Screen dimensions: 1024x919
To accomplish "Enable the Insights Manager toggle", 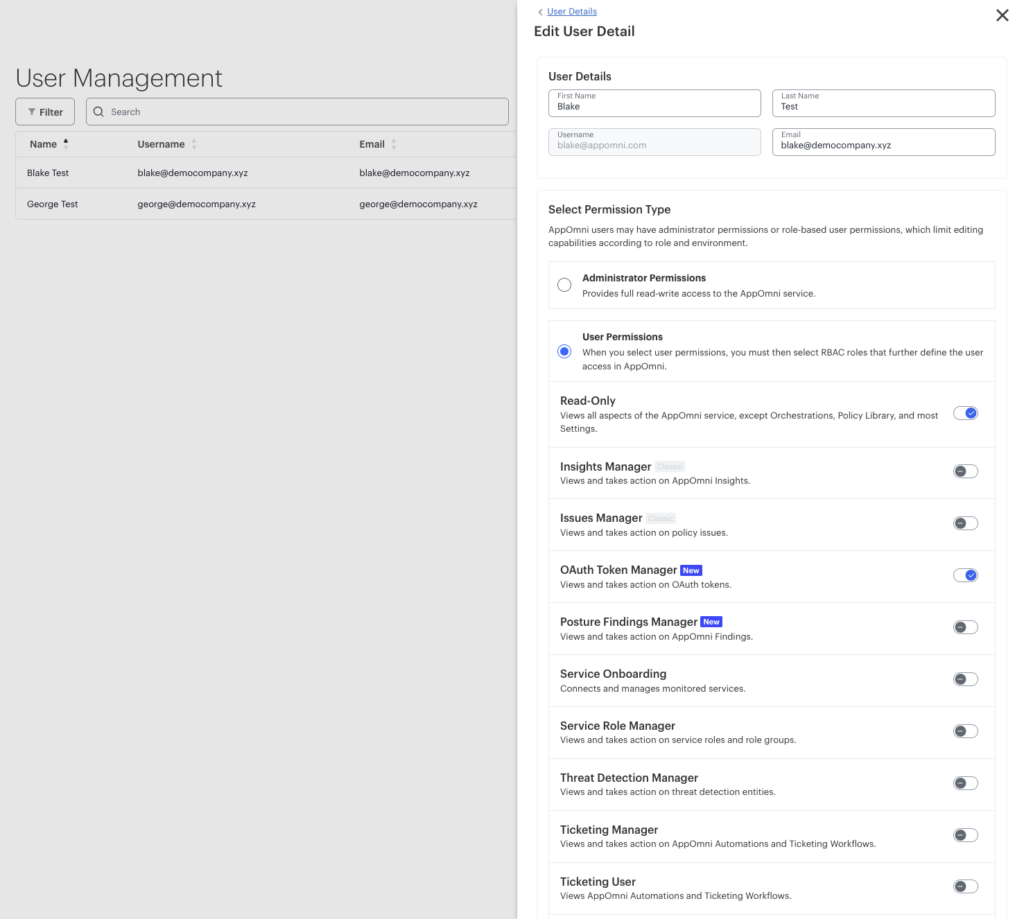I will tap(965, 471).
